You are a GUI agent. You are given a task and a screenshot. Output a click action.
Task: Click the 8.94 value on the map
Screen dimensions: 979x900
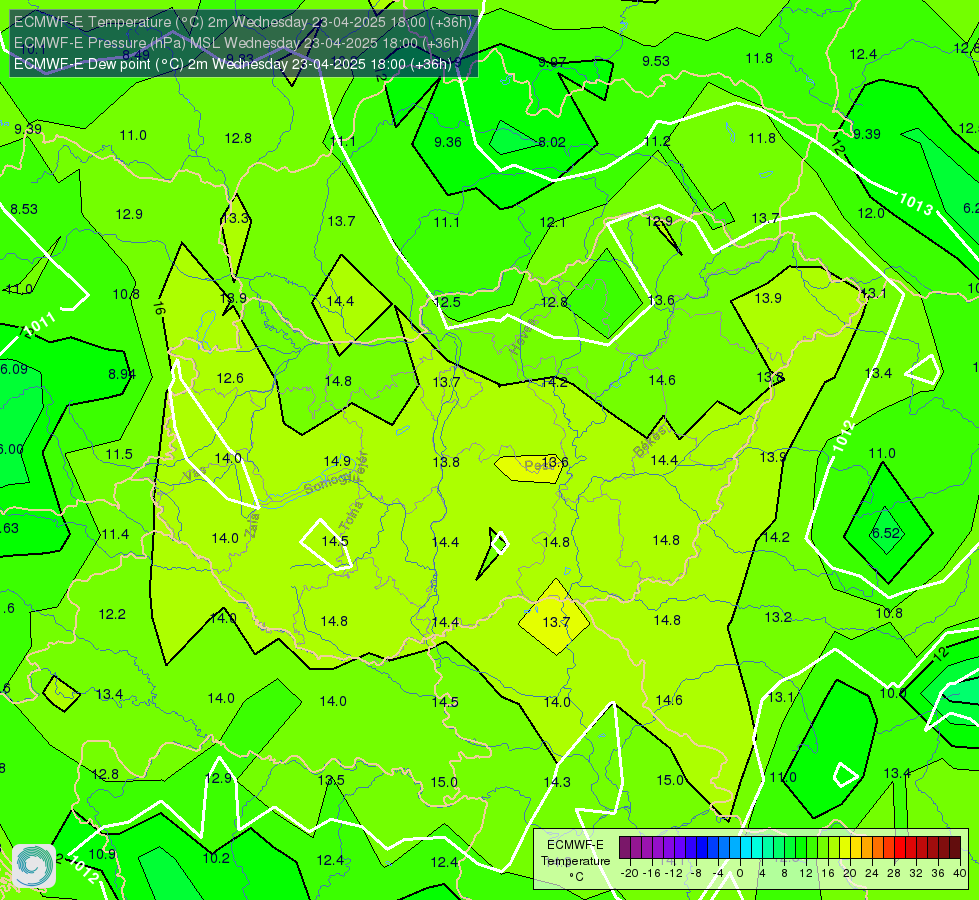122,374
